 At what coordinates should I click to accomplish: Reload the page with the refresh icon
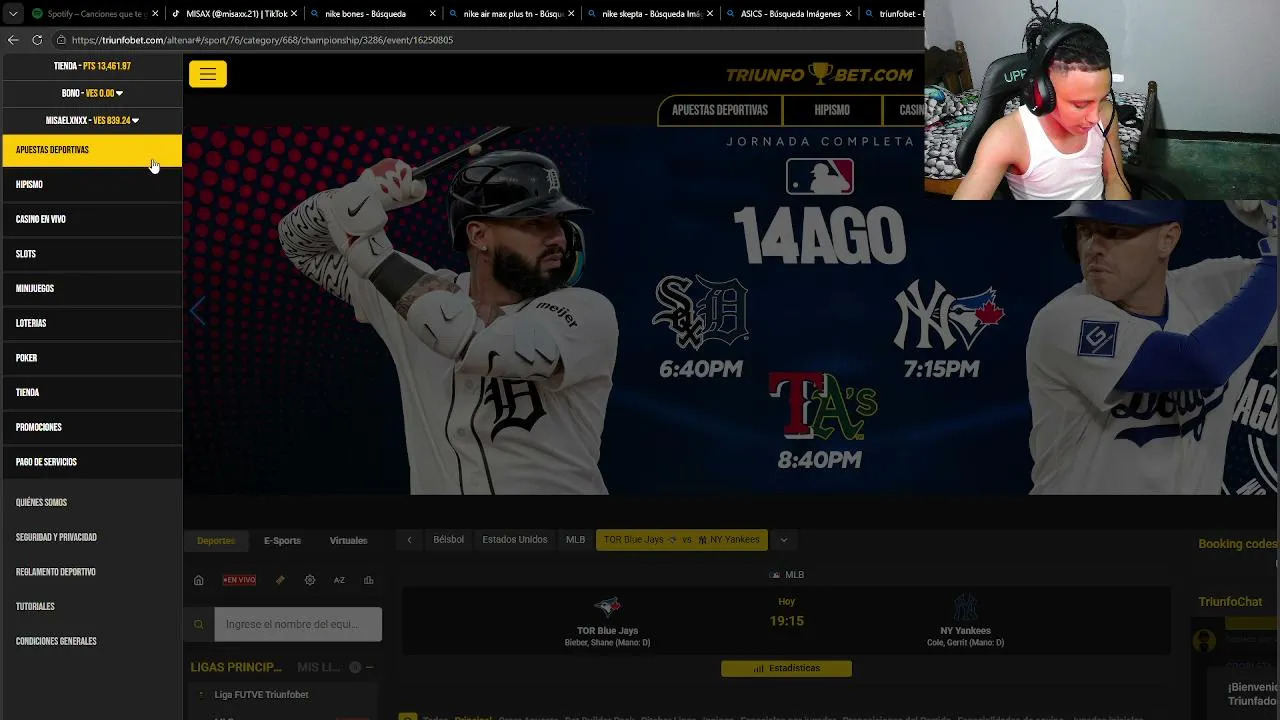(37, 40)
